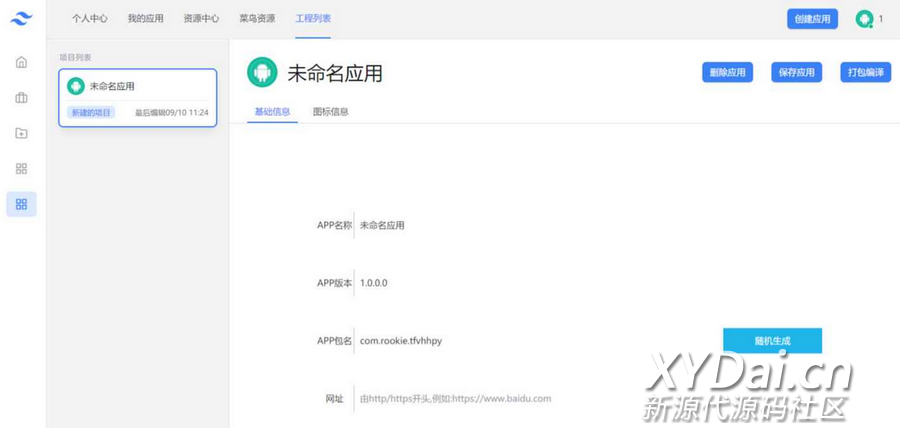Open the 个人中心 tab
Viewport: 900px width, 428px height.
pos(90,18)
